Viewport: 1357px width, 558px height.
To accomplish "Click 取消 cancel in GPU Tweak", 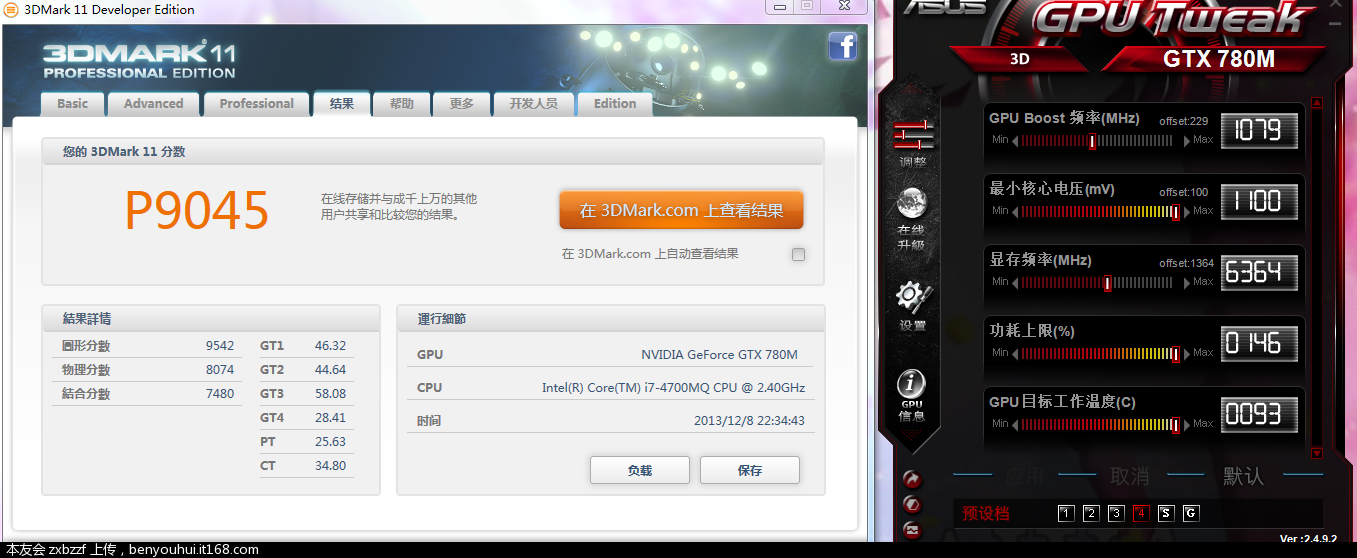I will [1130, 476].
